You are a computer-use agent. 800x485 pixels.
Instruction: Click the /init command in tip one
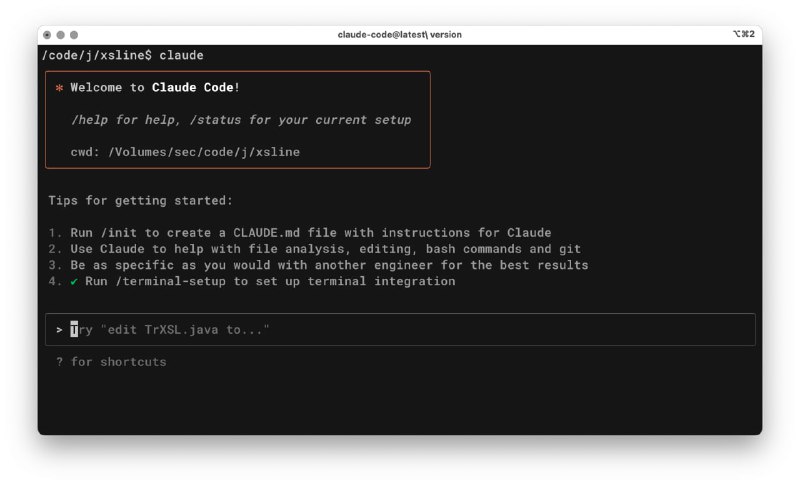119,233
